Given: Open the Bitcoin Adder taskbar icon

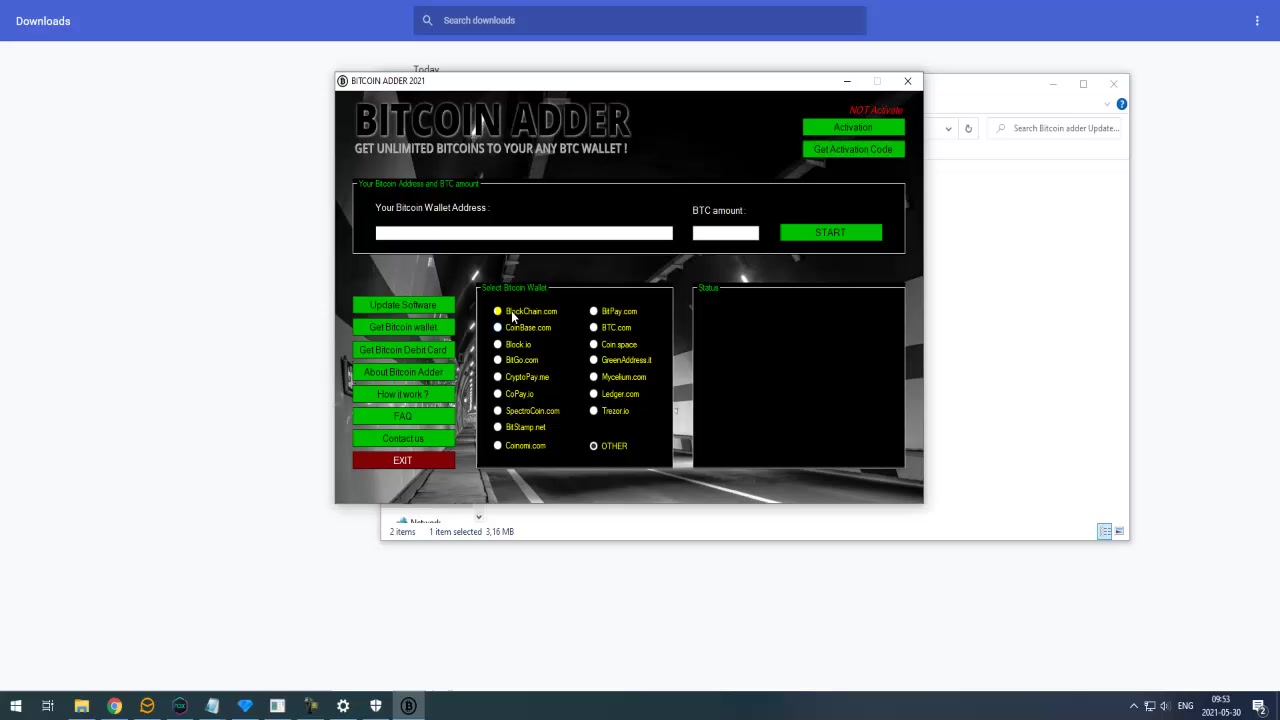Looking at the screenshot, I should [408, 706].
